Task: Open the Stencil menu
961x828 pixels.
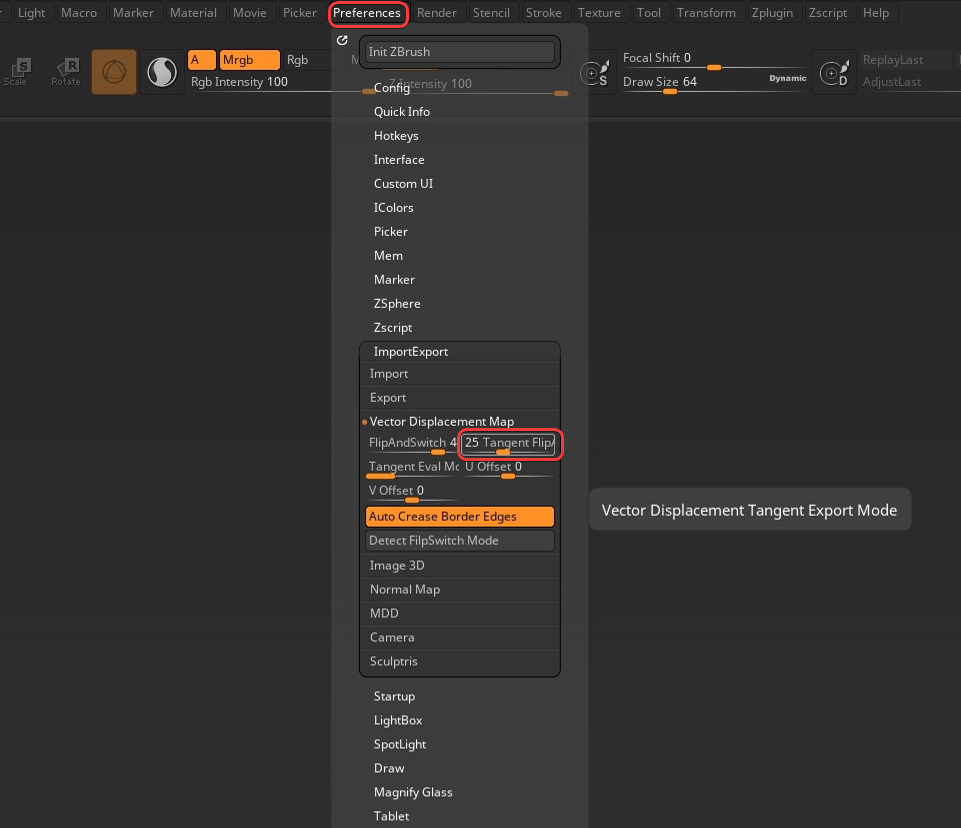Action: click(x=491, y=13)
